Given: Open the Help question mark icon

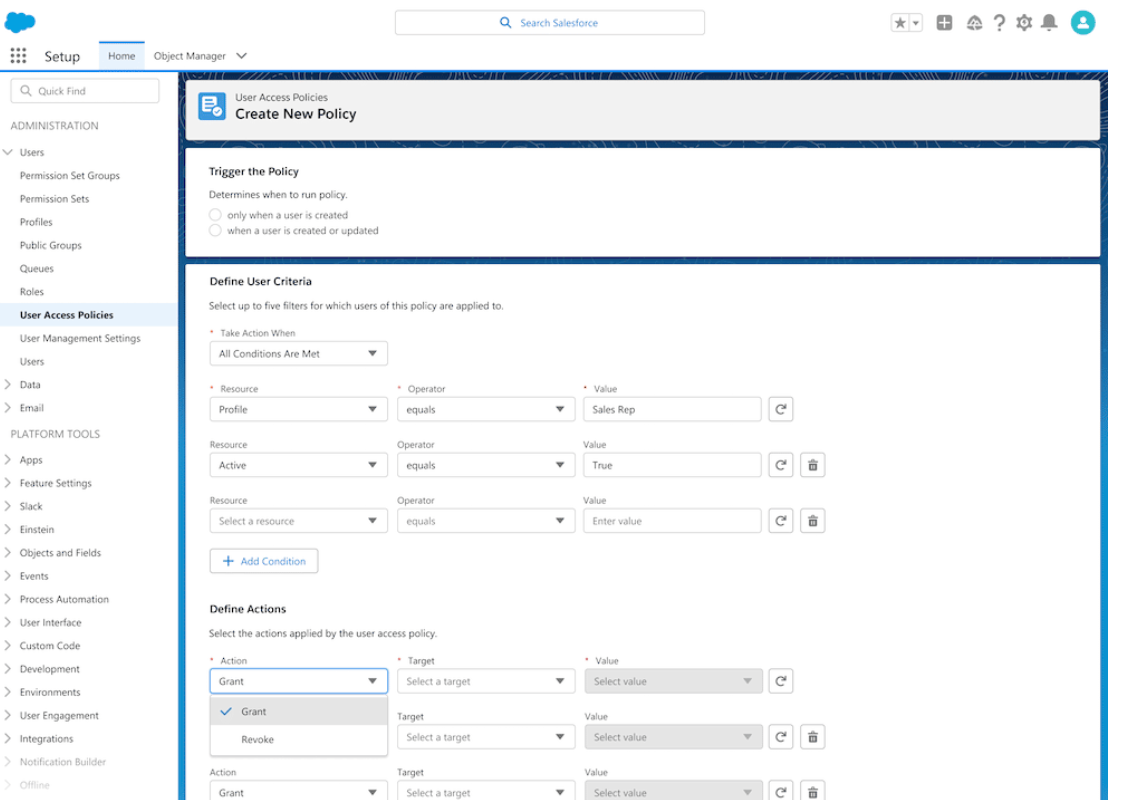Looking at the screenshot, I should tap(1000, 23).
